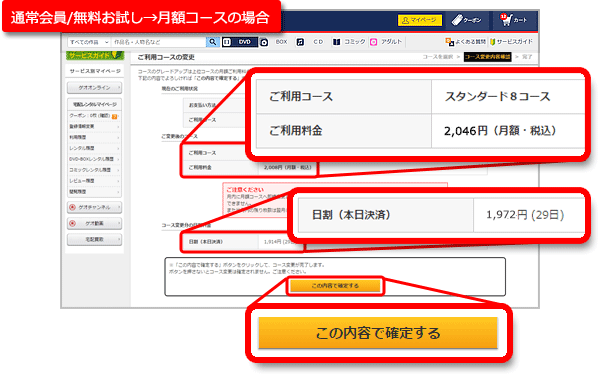The width and height of the screenshot is (600, 382).
Task: Click the pink icon beside アダルト
Action: (x=373, y=42)
